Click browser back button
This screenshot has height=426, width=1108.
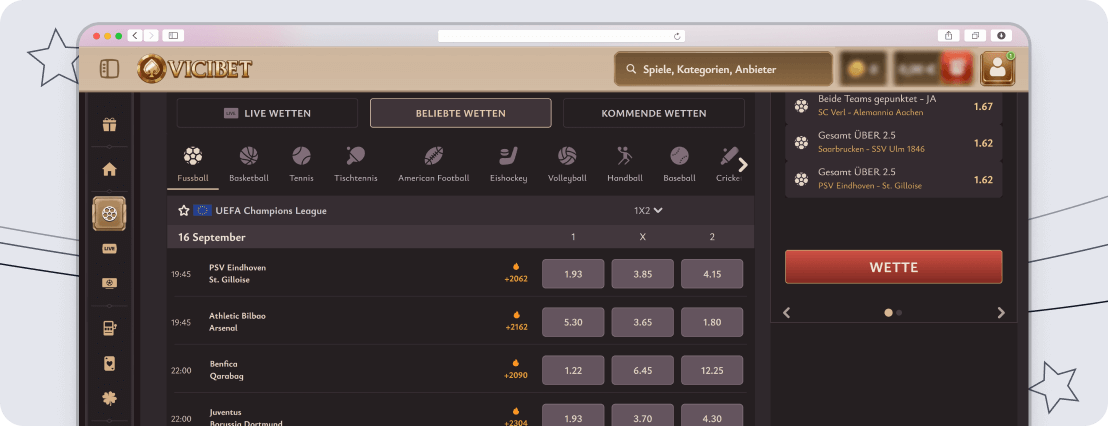(x=134, y=35)
